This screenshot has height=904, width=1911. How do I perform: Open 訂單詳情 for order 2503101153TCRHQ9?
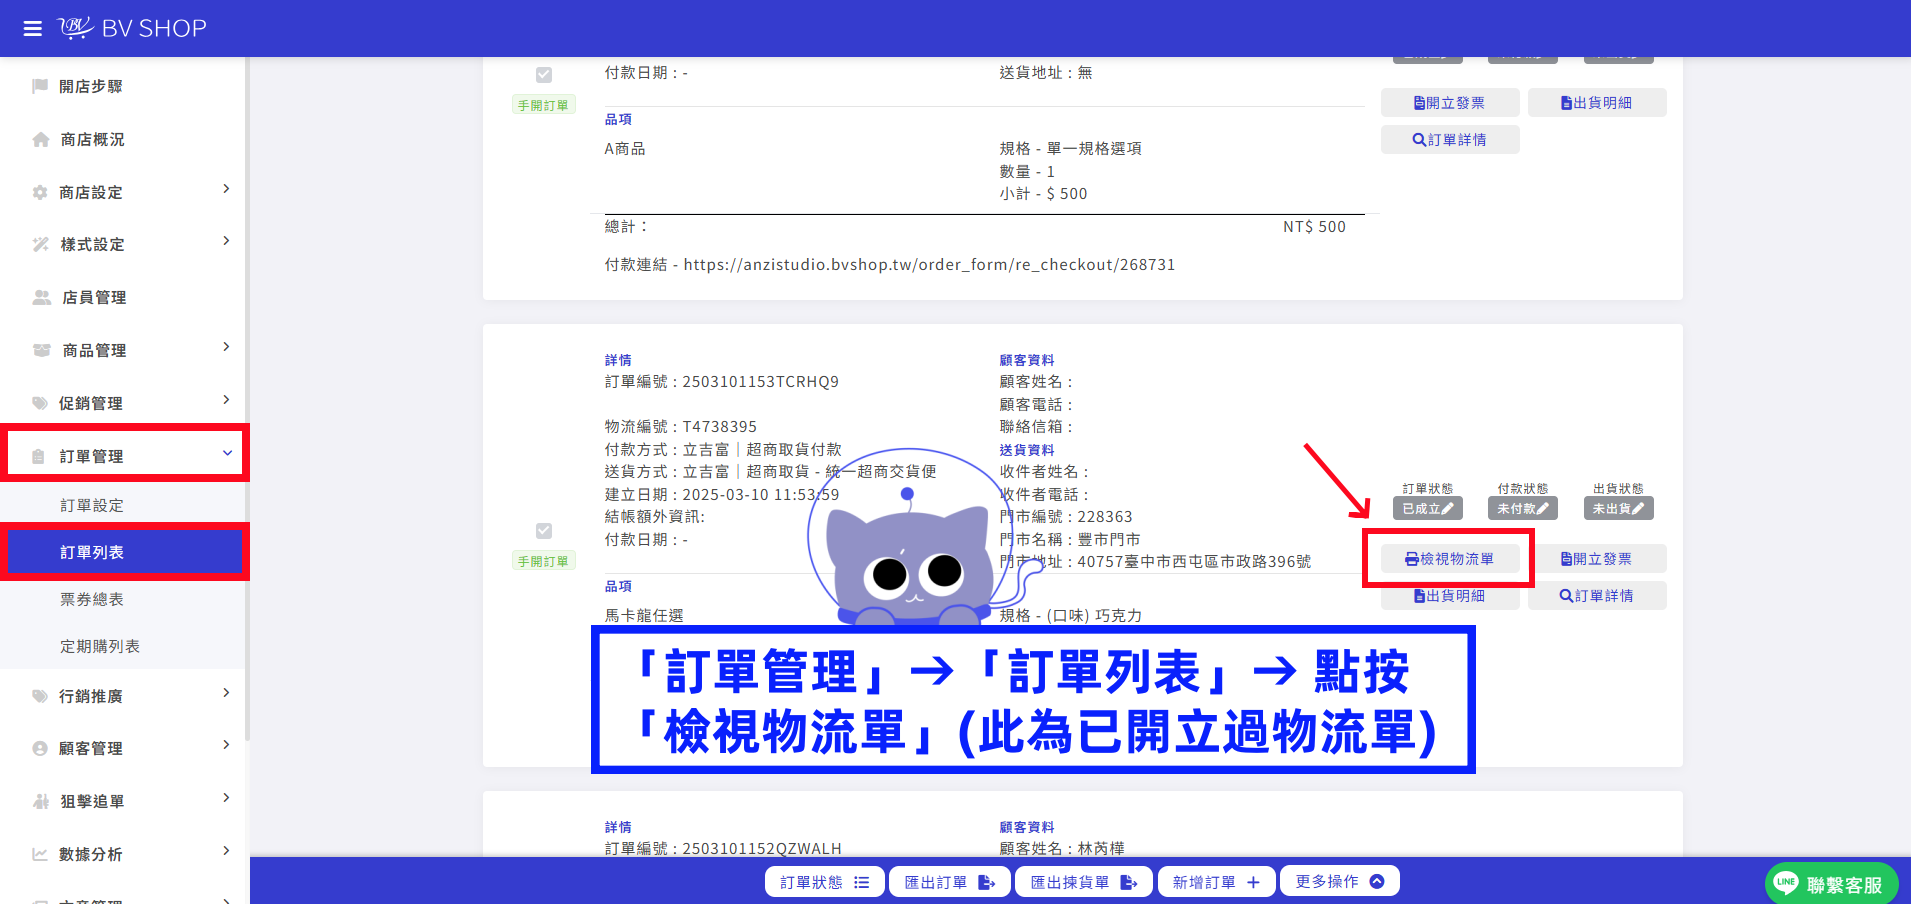1597,596
